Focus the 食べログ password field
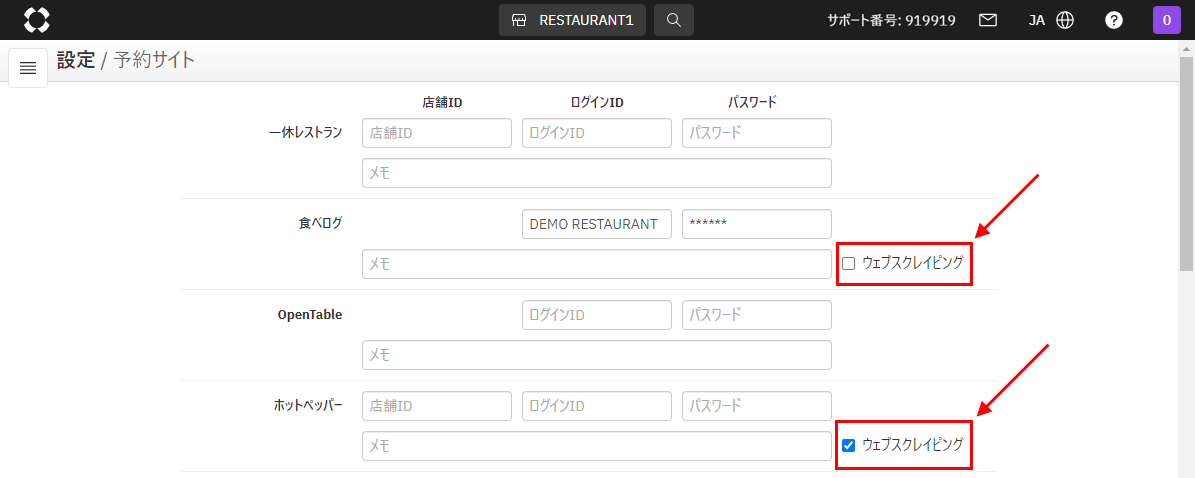Image resolution: width=1195 pixels, height=478 pixels. point(757,224)
